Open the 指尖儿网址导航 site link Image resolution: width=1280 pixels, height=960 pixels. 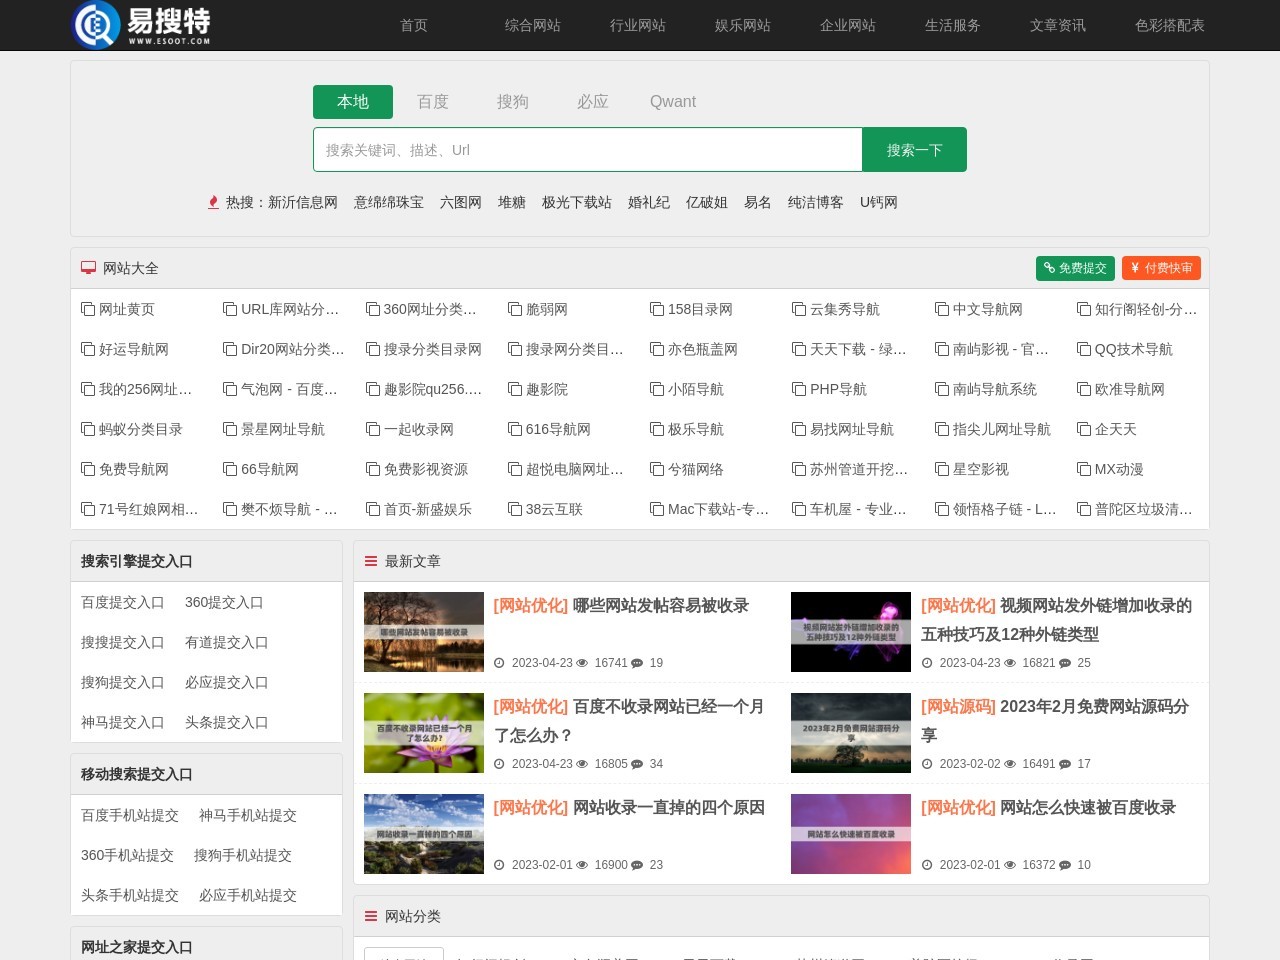(1002, 429)
